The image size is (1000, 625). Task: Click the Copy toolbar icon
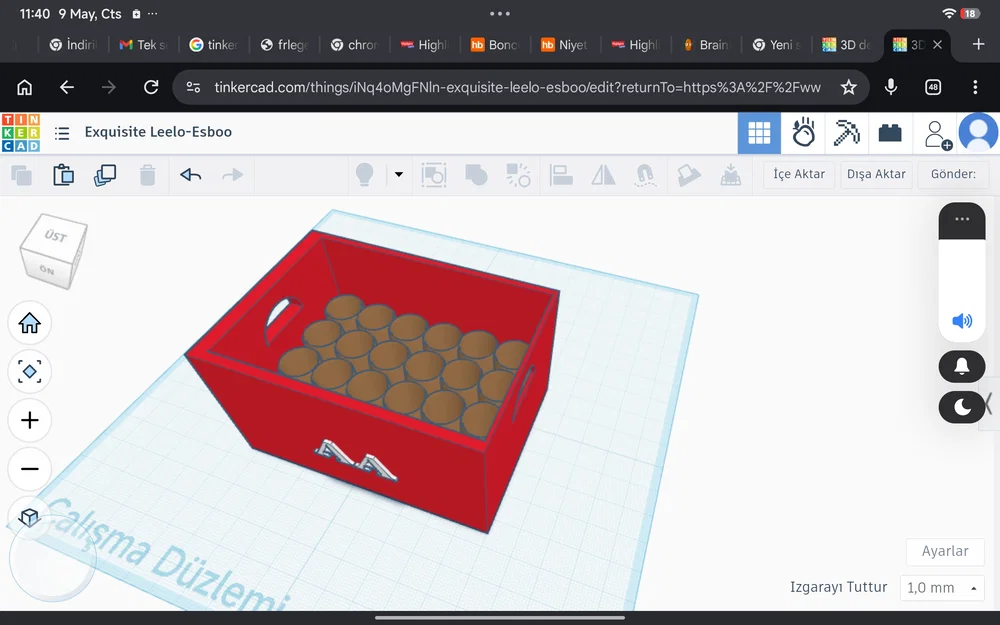point(22,175)
